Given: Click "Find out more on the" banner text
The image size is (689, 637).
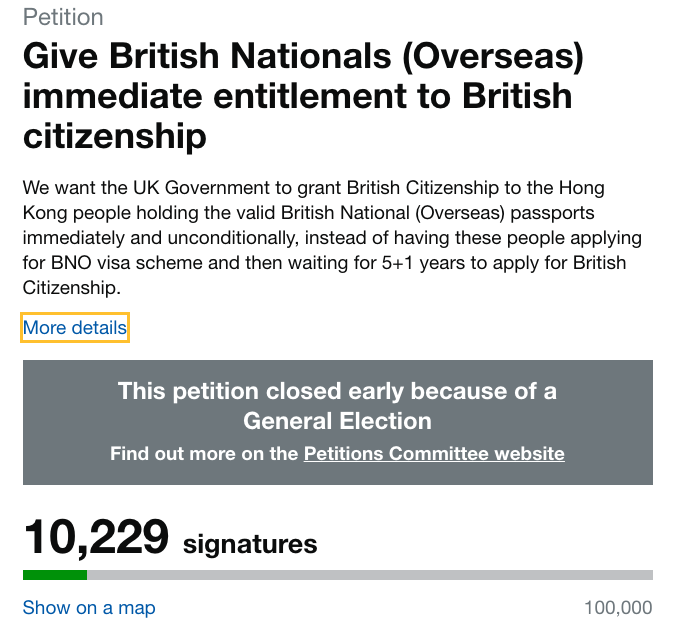Looking at the screenshot, I should coord(204,453).
